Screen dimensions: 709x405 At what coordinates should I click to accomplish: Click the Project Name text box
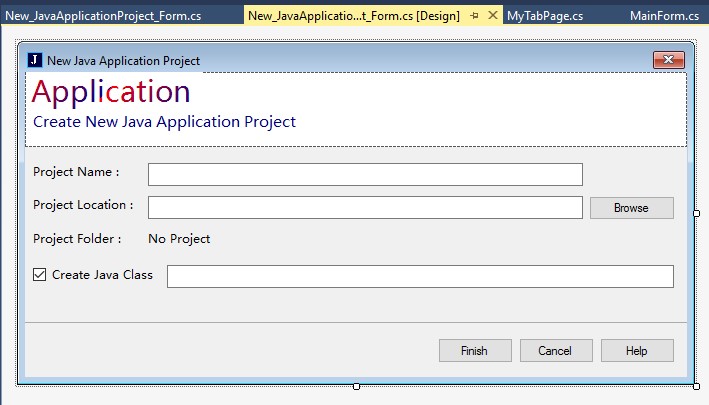coord(365,174)
